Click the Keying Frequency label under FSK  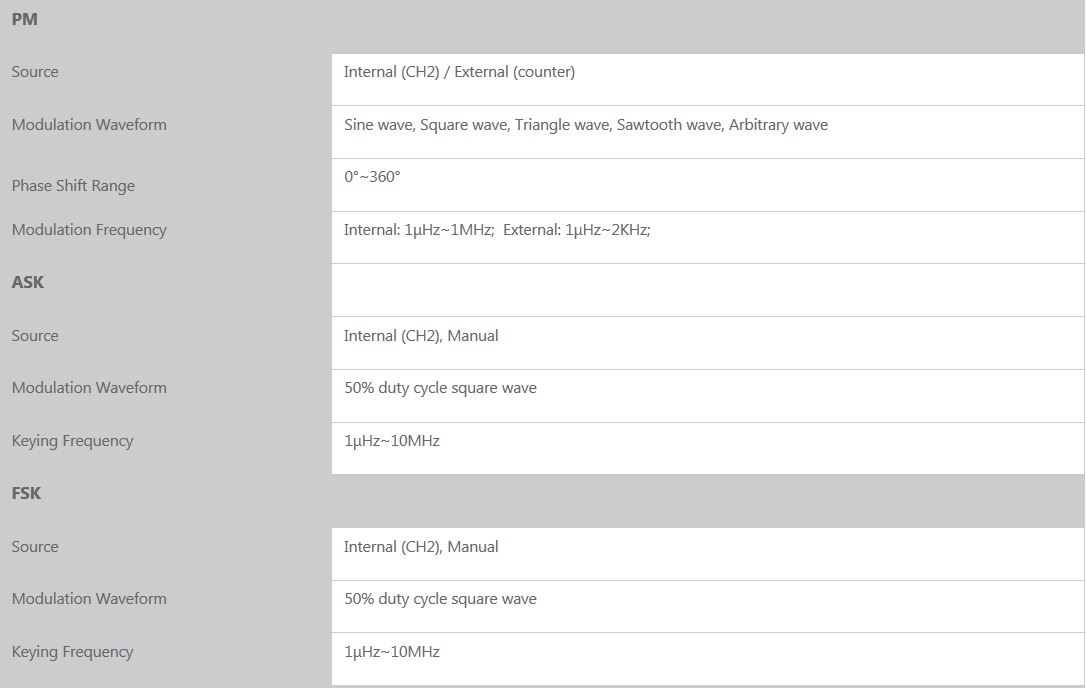click(x=72, y=652)
